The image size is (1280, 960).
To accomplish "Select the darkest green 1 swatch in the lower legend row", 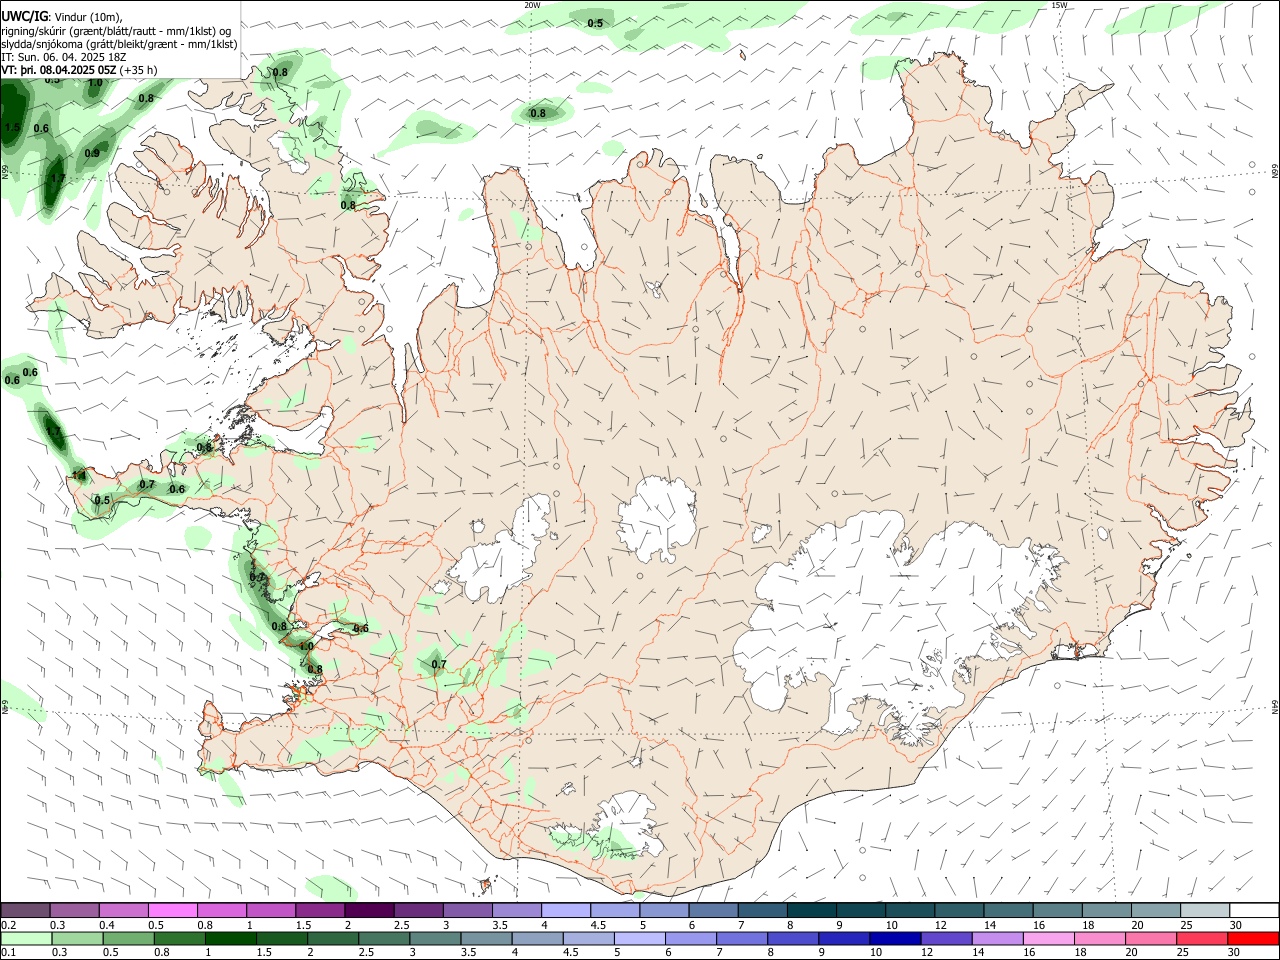I will pos(230,938).
